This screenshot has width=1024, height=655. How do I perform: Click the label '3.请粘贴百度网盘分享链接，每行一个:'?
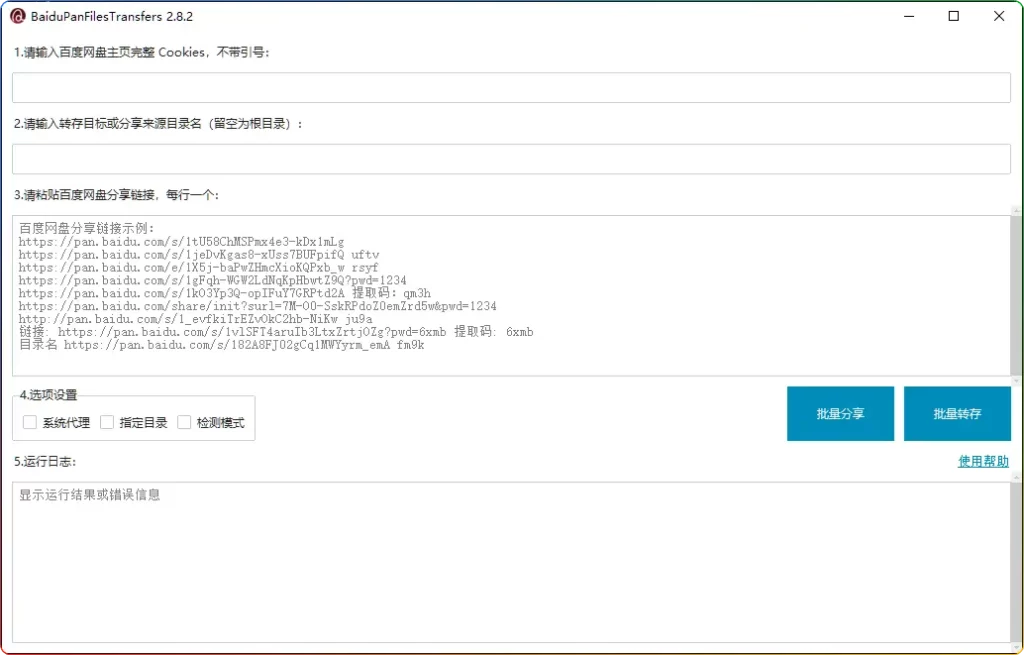pyautogui.click(x=116, y=195)
